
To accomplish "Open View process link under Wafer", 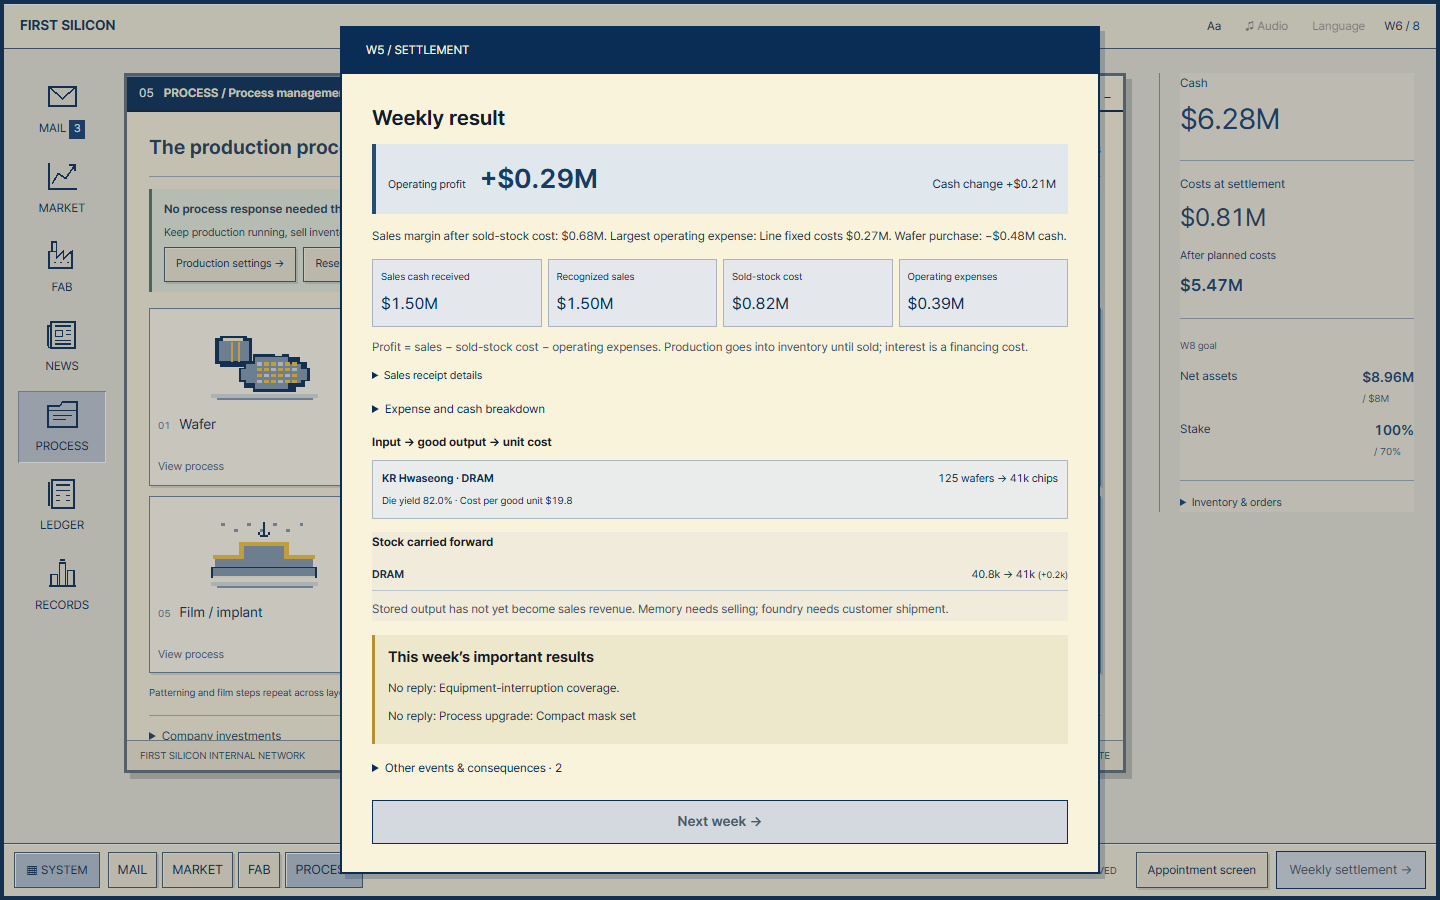I will [191, 466].
